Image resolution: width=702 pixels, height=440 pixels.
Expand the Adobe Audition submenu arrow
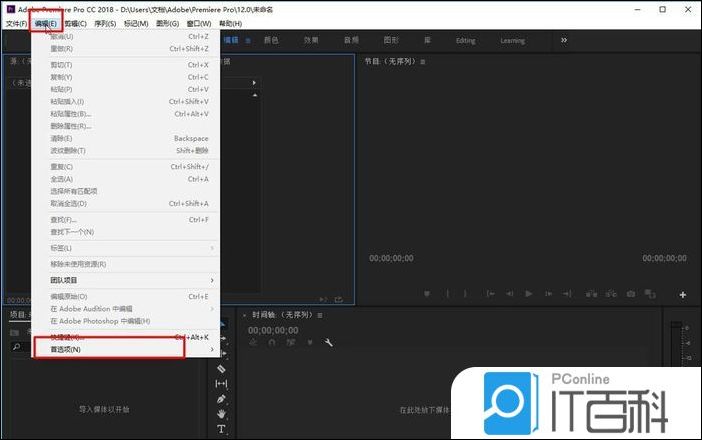212,309
